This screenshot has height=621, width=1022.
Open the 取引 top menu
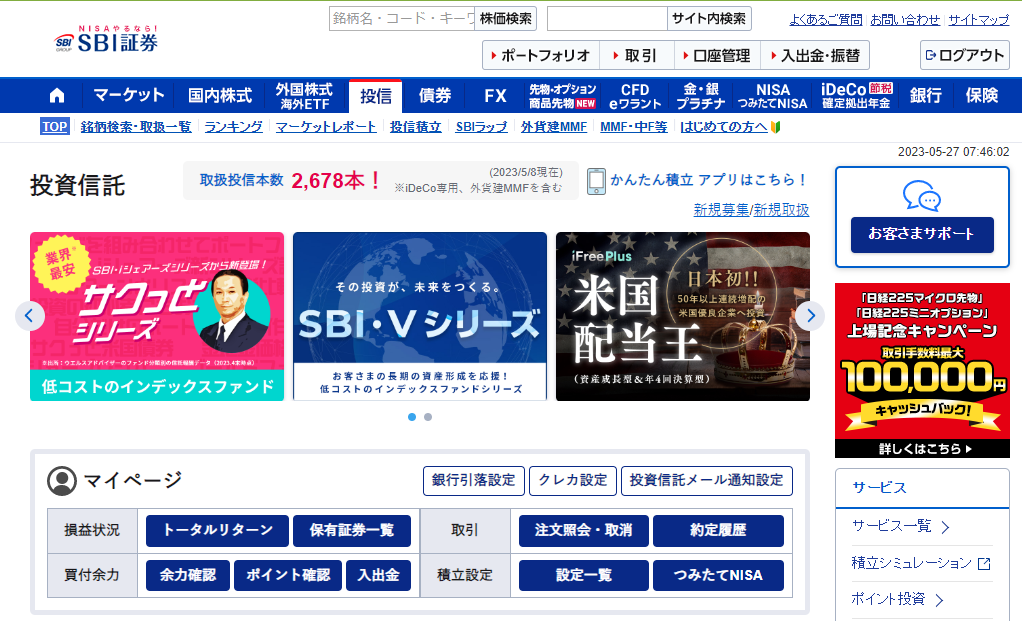(635, 55)
